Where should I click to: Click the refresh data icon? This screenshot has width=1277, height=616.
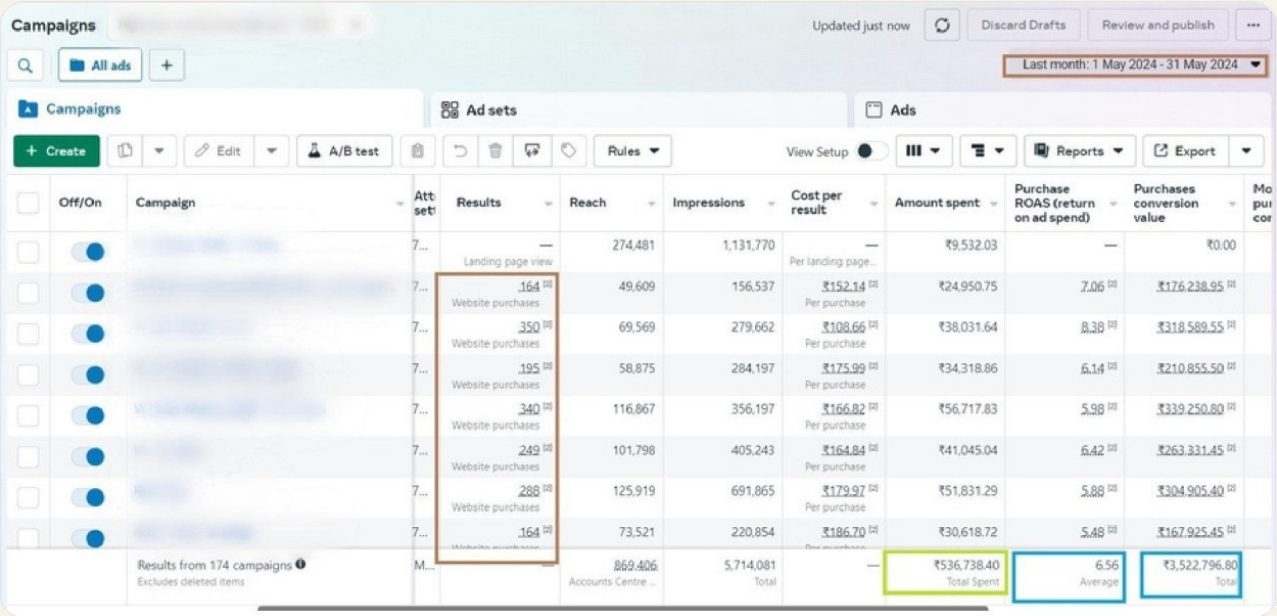(x=941, y=25)
